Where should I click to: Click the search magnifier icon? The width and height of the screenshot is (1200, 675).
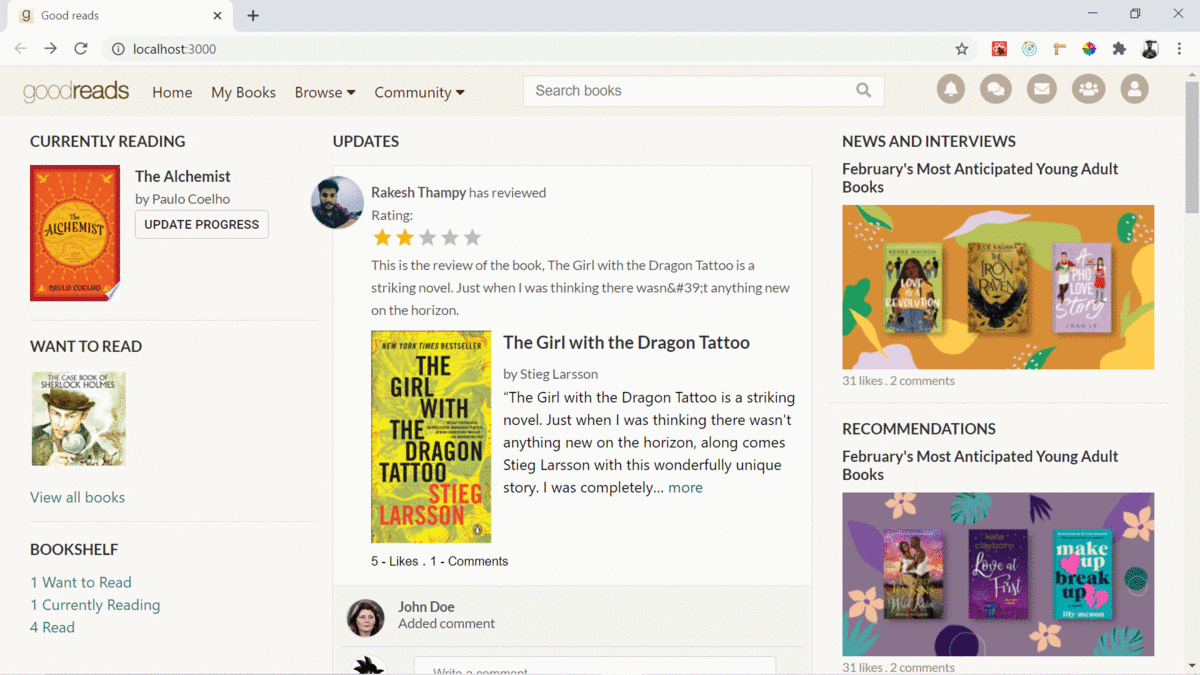click(x=864, y=90)
